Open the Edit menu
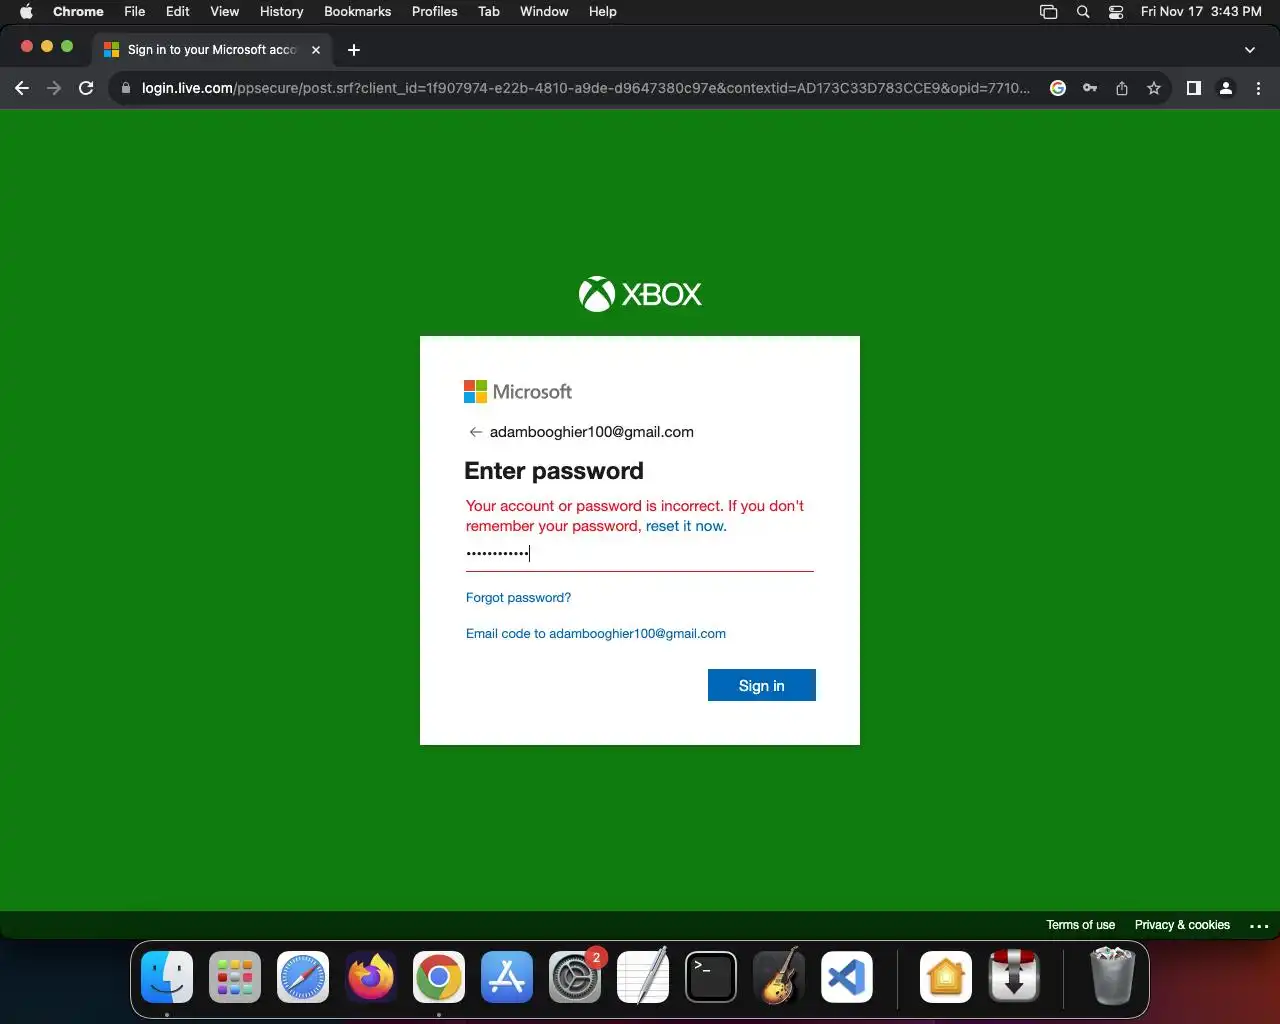This screenshot has height=1024, width=1280. tap(178, 12)
